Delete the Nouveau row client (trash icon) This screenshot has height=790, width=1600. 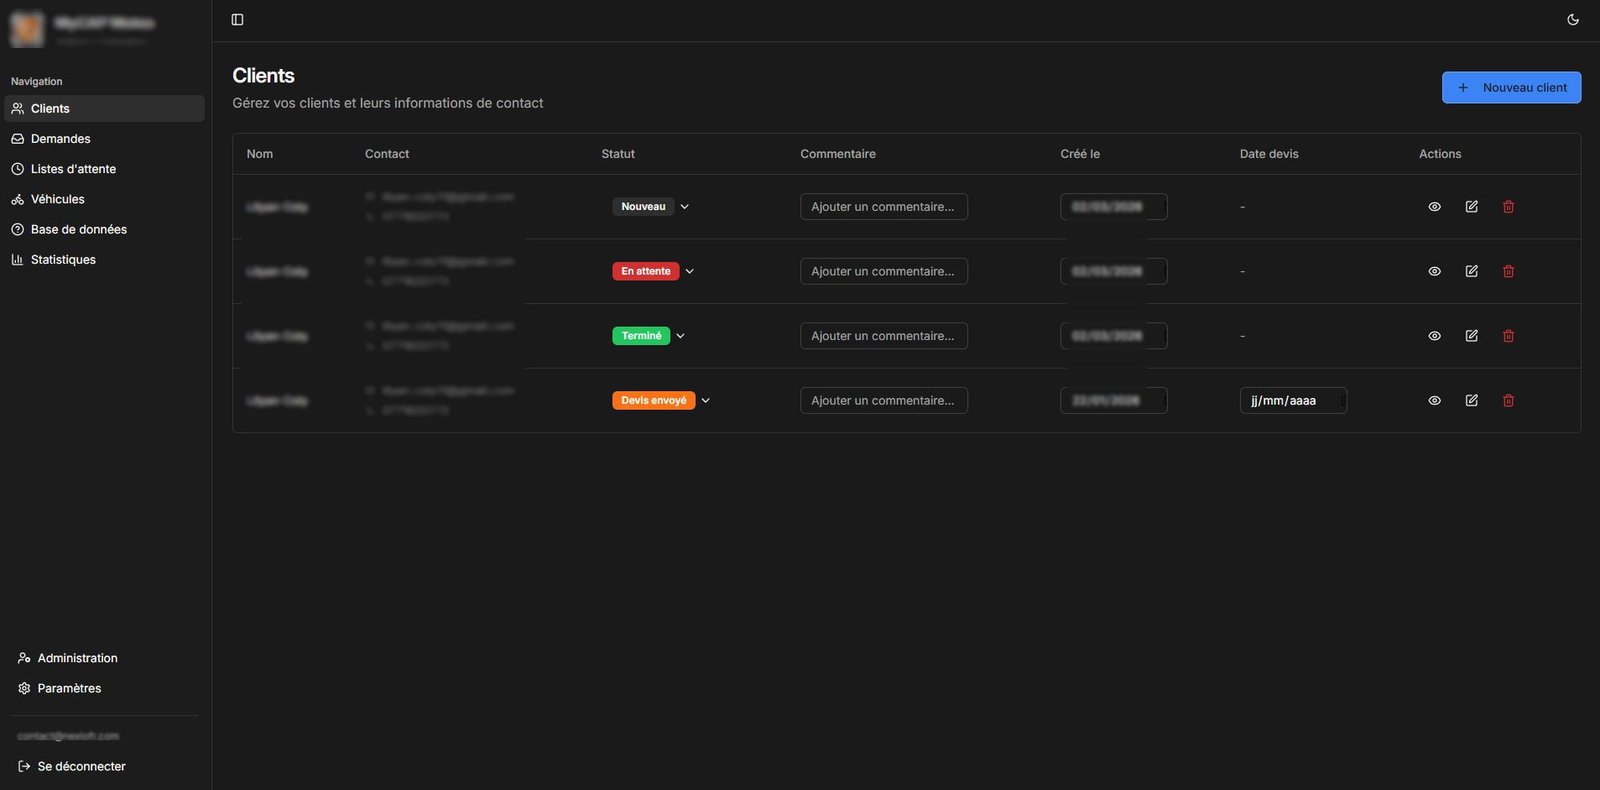(1509, 207)
